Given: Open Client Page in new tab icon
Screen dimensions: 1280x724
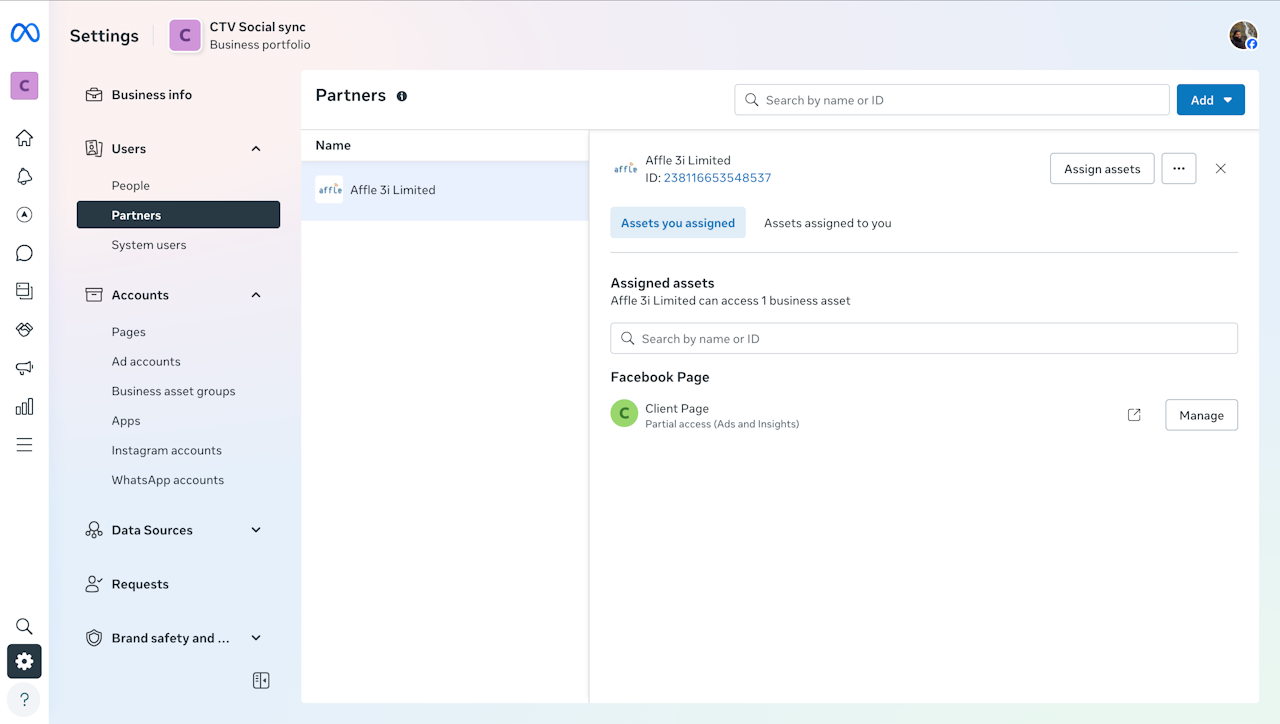Looking at the screenshot, I should coord(1134,415).
